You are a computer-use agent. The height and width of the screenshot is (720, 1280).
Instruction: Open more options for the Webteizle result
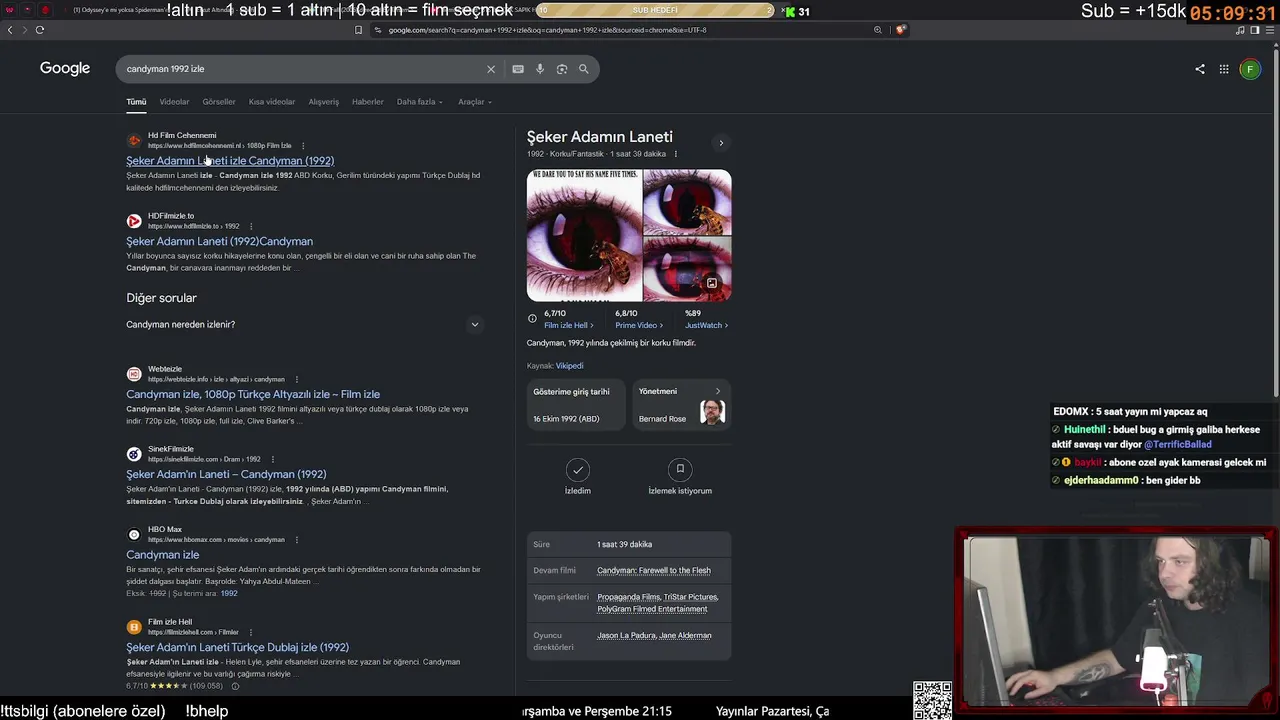coord(296,380)
